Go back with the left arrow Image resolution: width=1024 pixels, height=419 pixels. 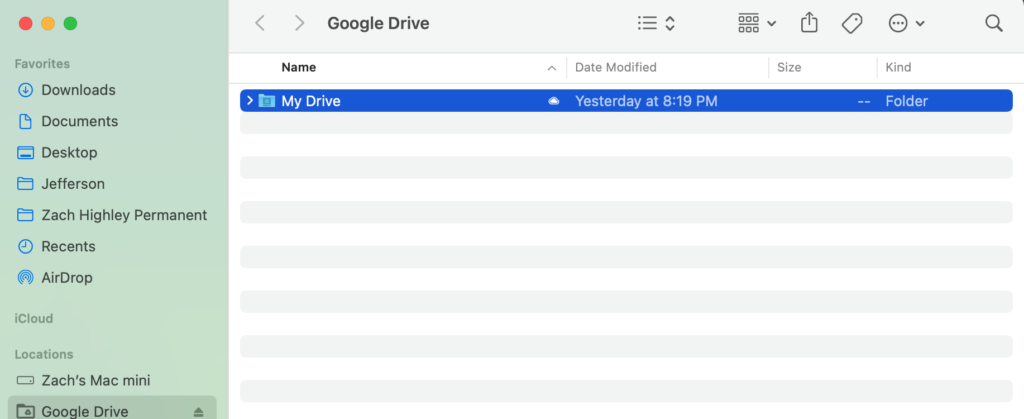pyautogui.click(x=260, y=23)
